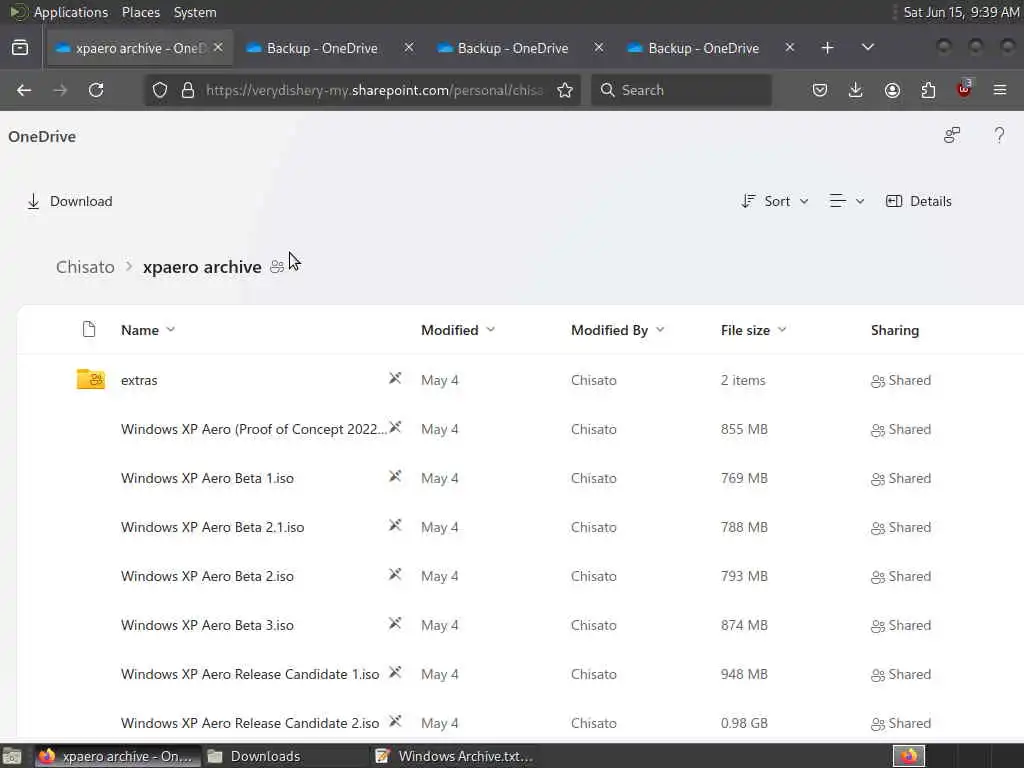Screen dimensions: 1024x768
Task: Open Windows XP Aero Beta 2.1.iso
Action: (212, 527)
